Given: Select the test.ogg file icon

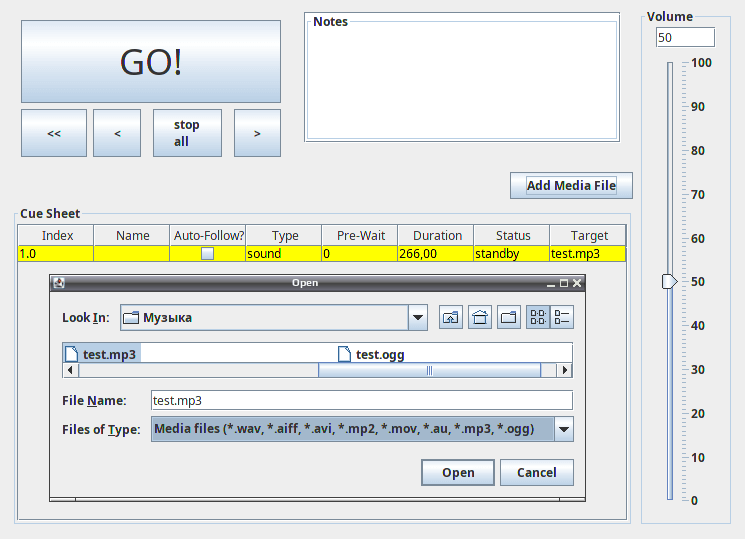Looking at the screenshot, I should 344,354.
